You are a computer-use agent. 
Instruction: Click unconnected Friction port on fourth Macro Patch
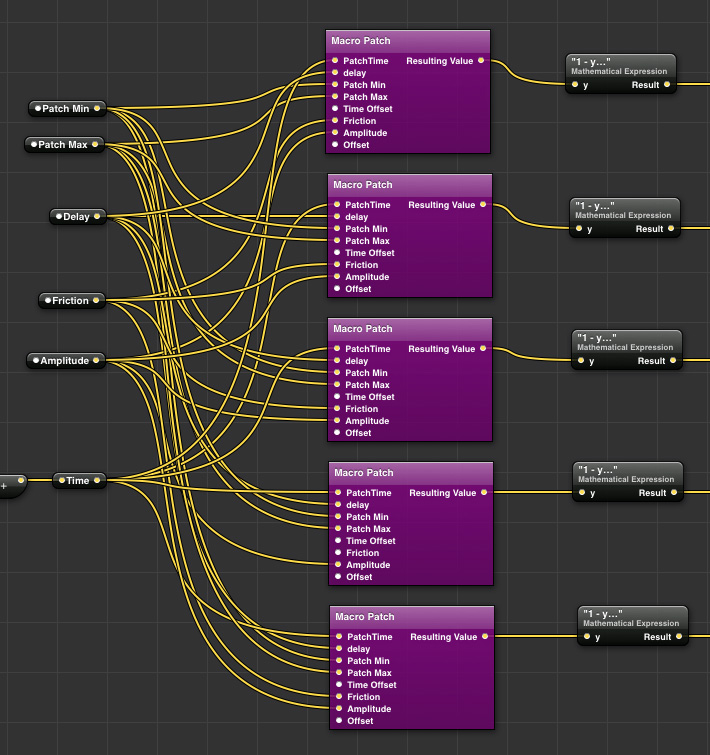click(338, 552)
